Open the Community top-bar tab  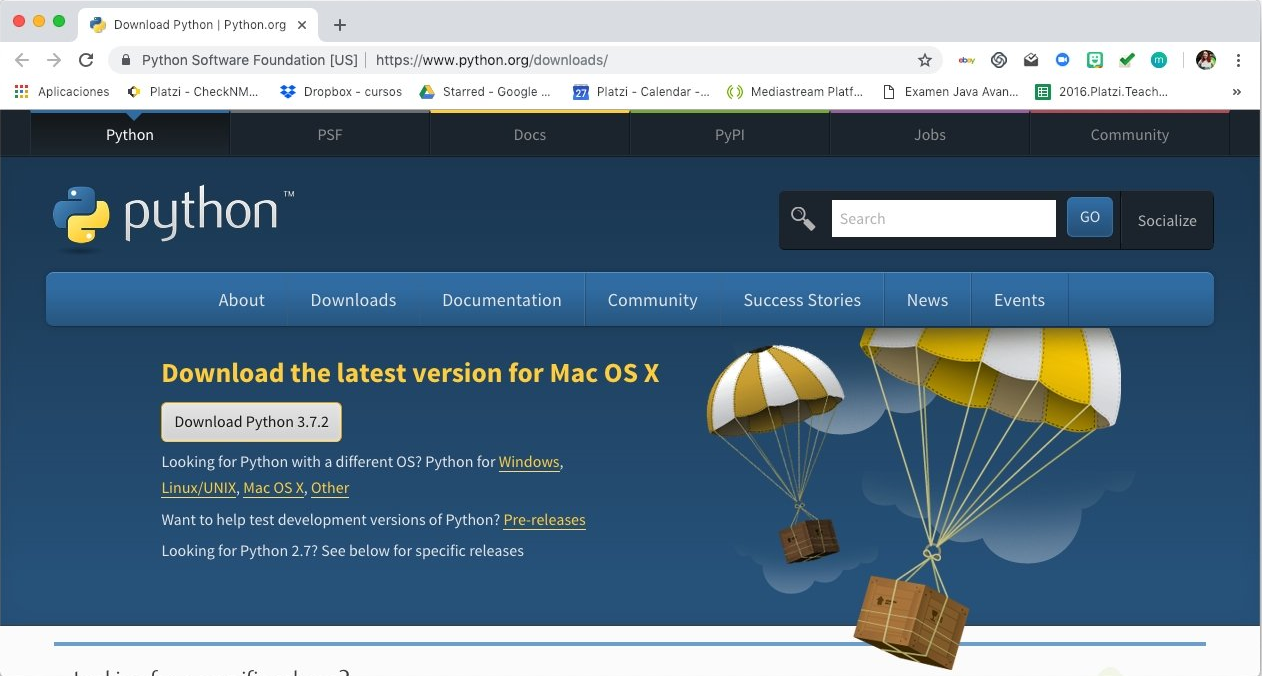(1130, 134)
